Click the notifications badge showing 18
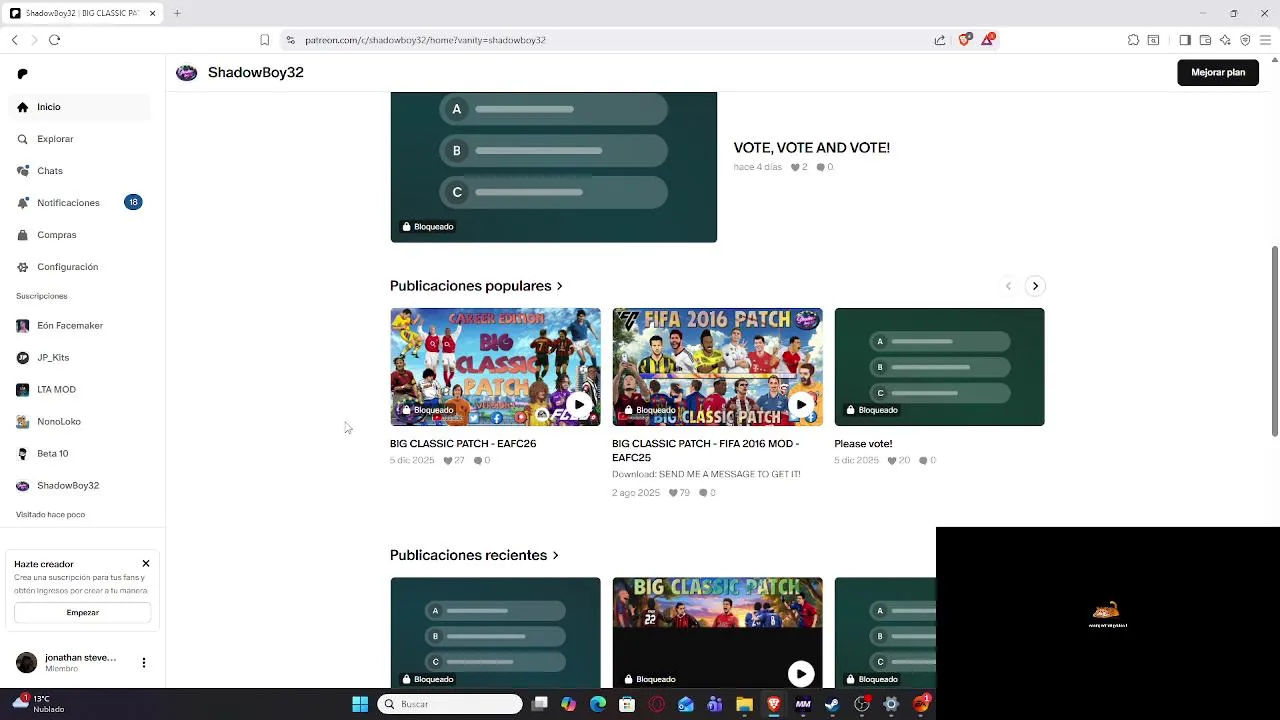 133,202
